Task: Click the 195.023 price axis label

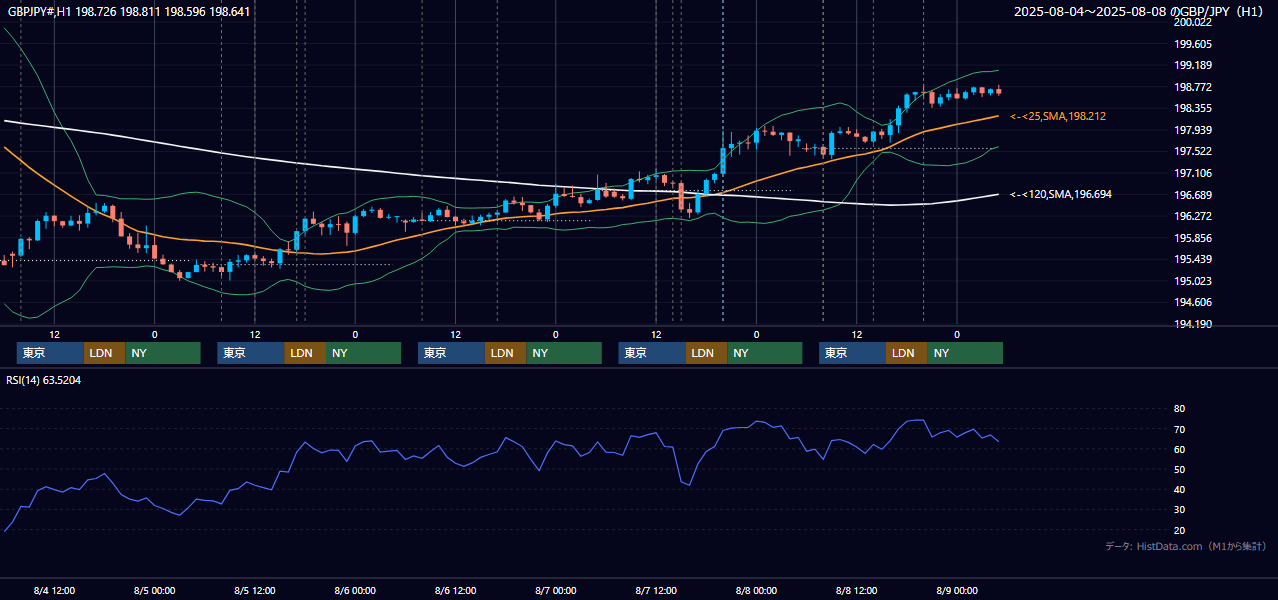Action: 1192,281
